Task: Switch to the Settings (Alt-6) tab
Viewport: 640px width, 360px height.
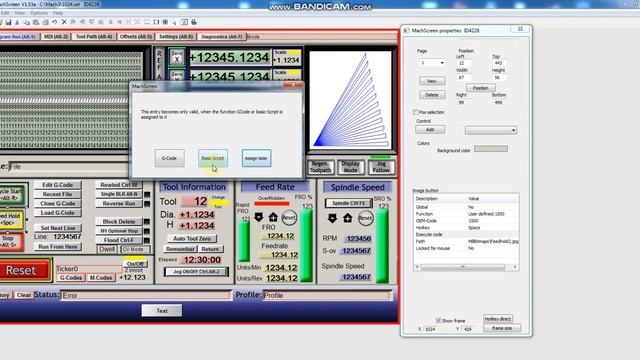Action: click(x=176, y=37)
